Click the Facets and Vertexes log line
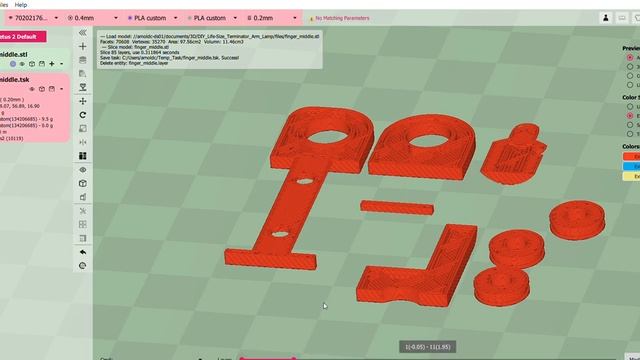The height and width of the screenshot is (360, 640). [172, 42]
